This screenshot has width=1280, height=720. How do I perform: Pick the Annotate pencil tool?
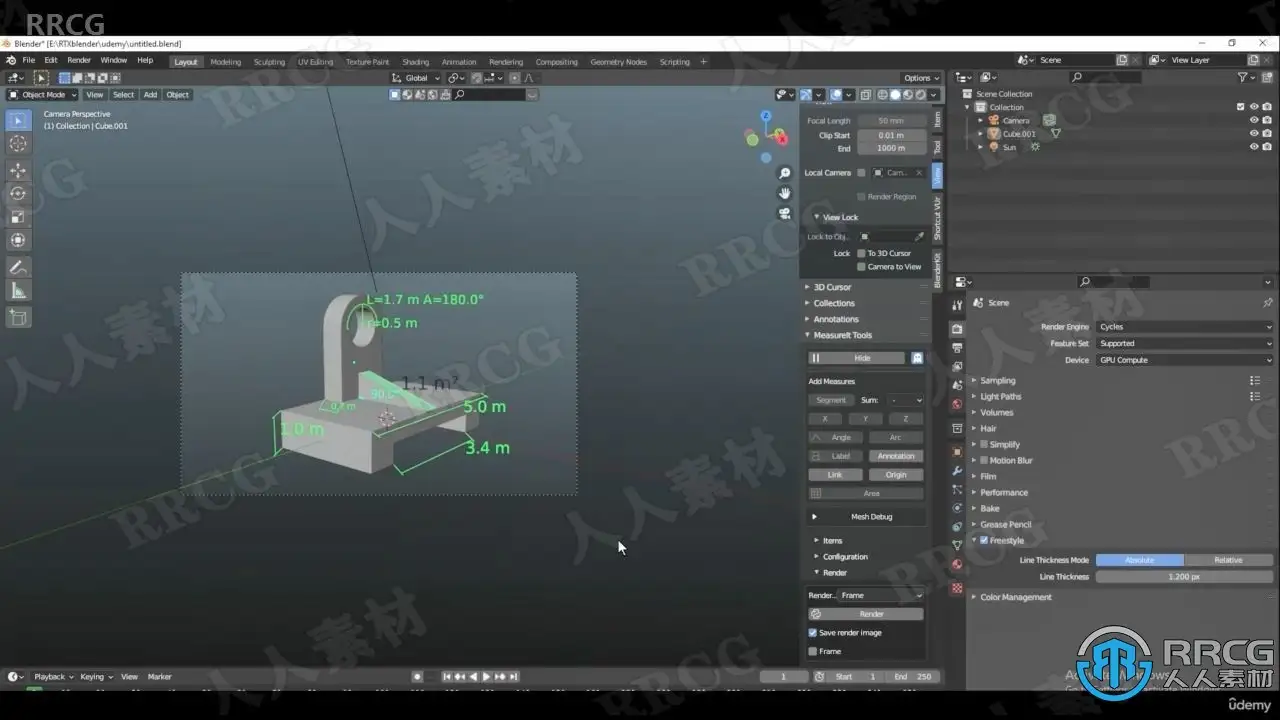pos(18,267)
